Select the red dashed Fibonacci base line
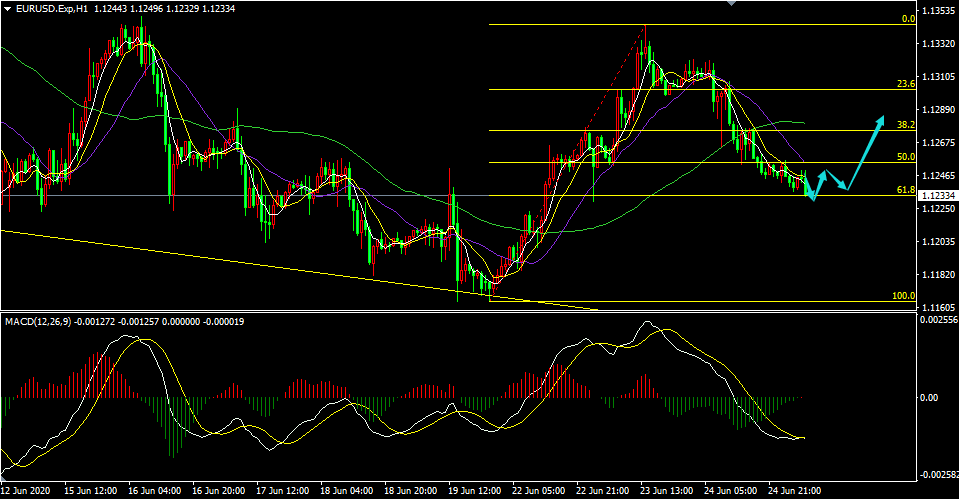 click(x=568, y=163)
